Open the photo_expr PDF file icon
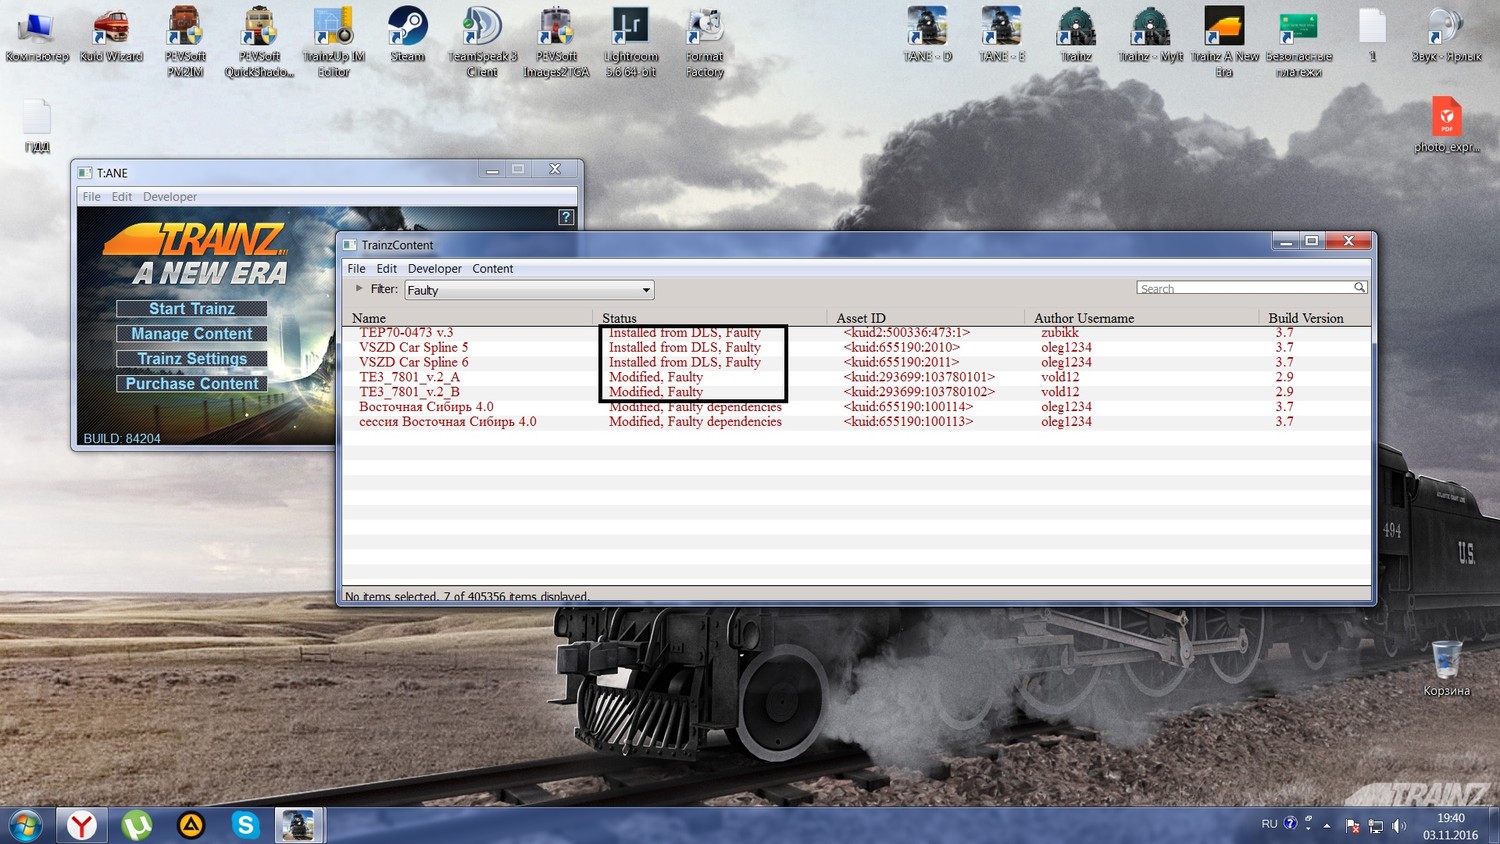The width and height of the screenshot is (1500, 844). pos(1447,124)
